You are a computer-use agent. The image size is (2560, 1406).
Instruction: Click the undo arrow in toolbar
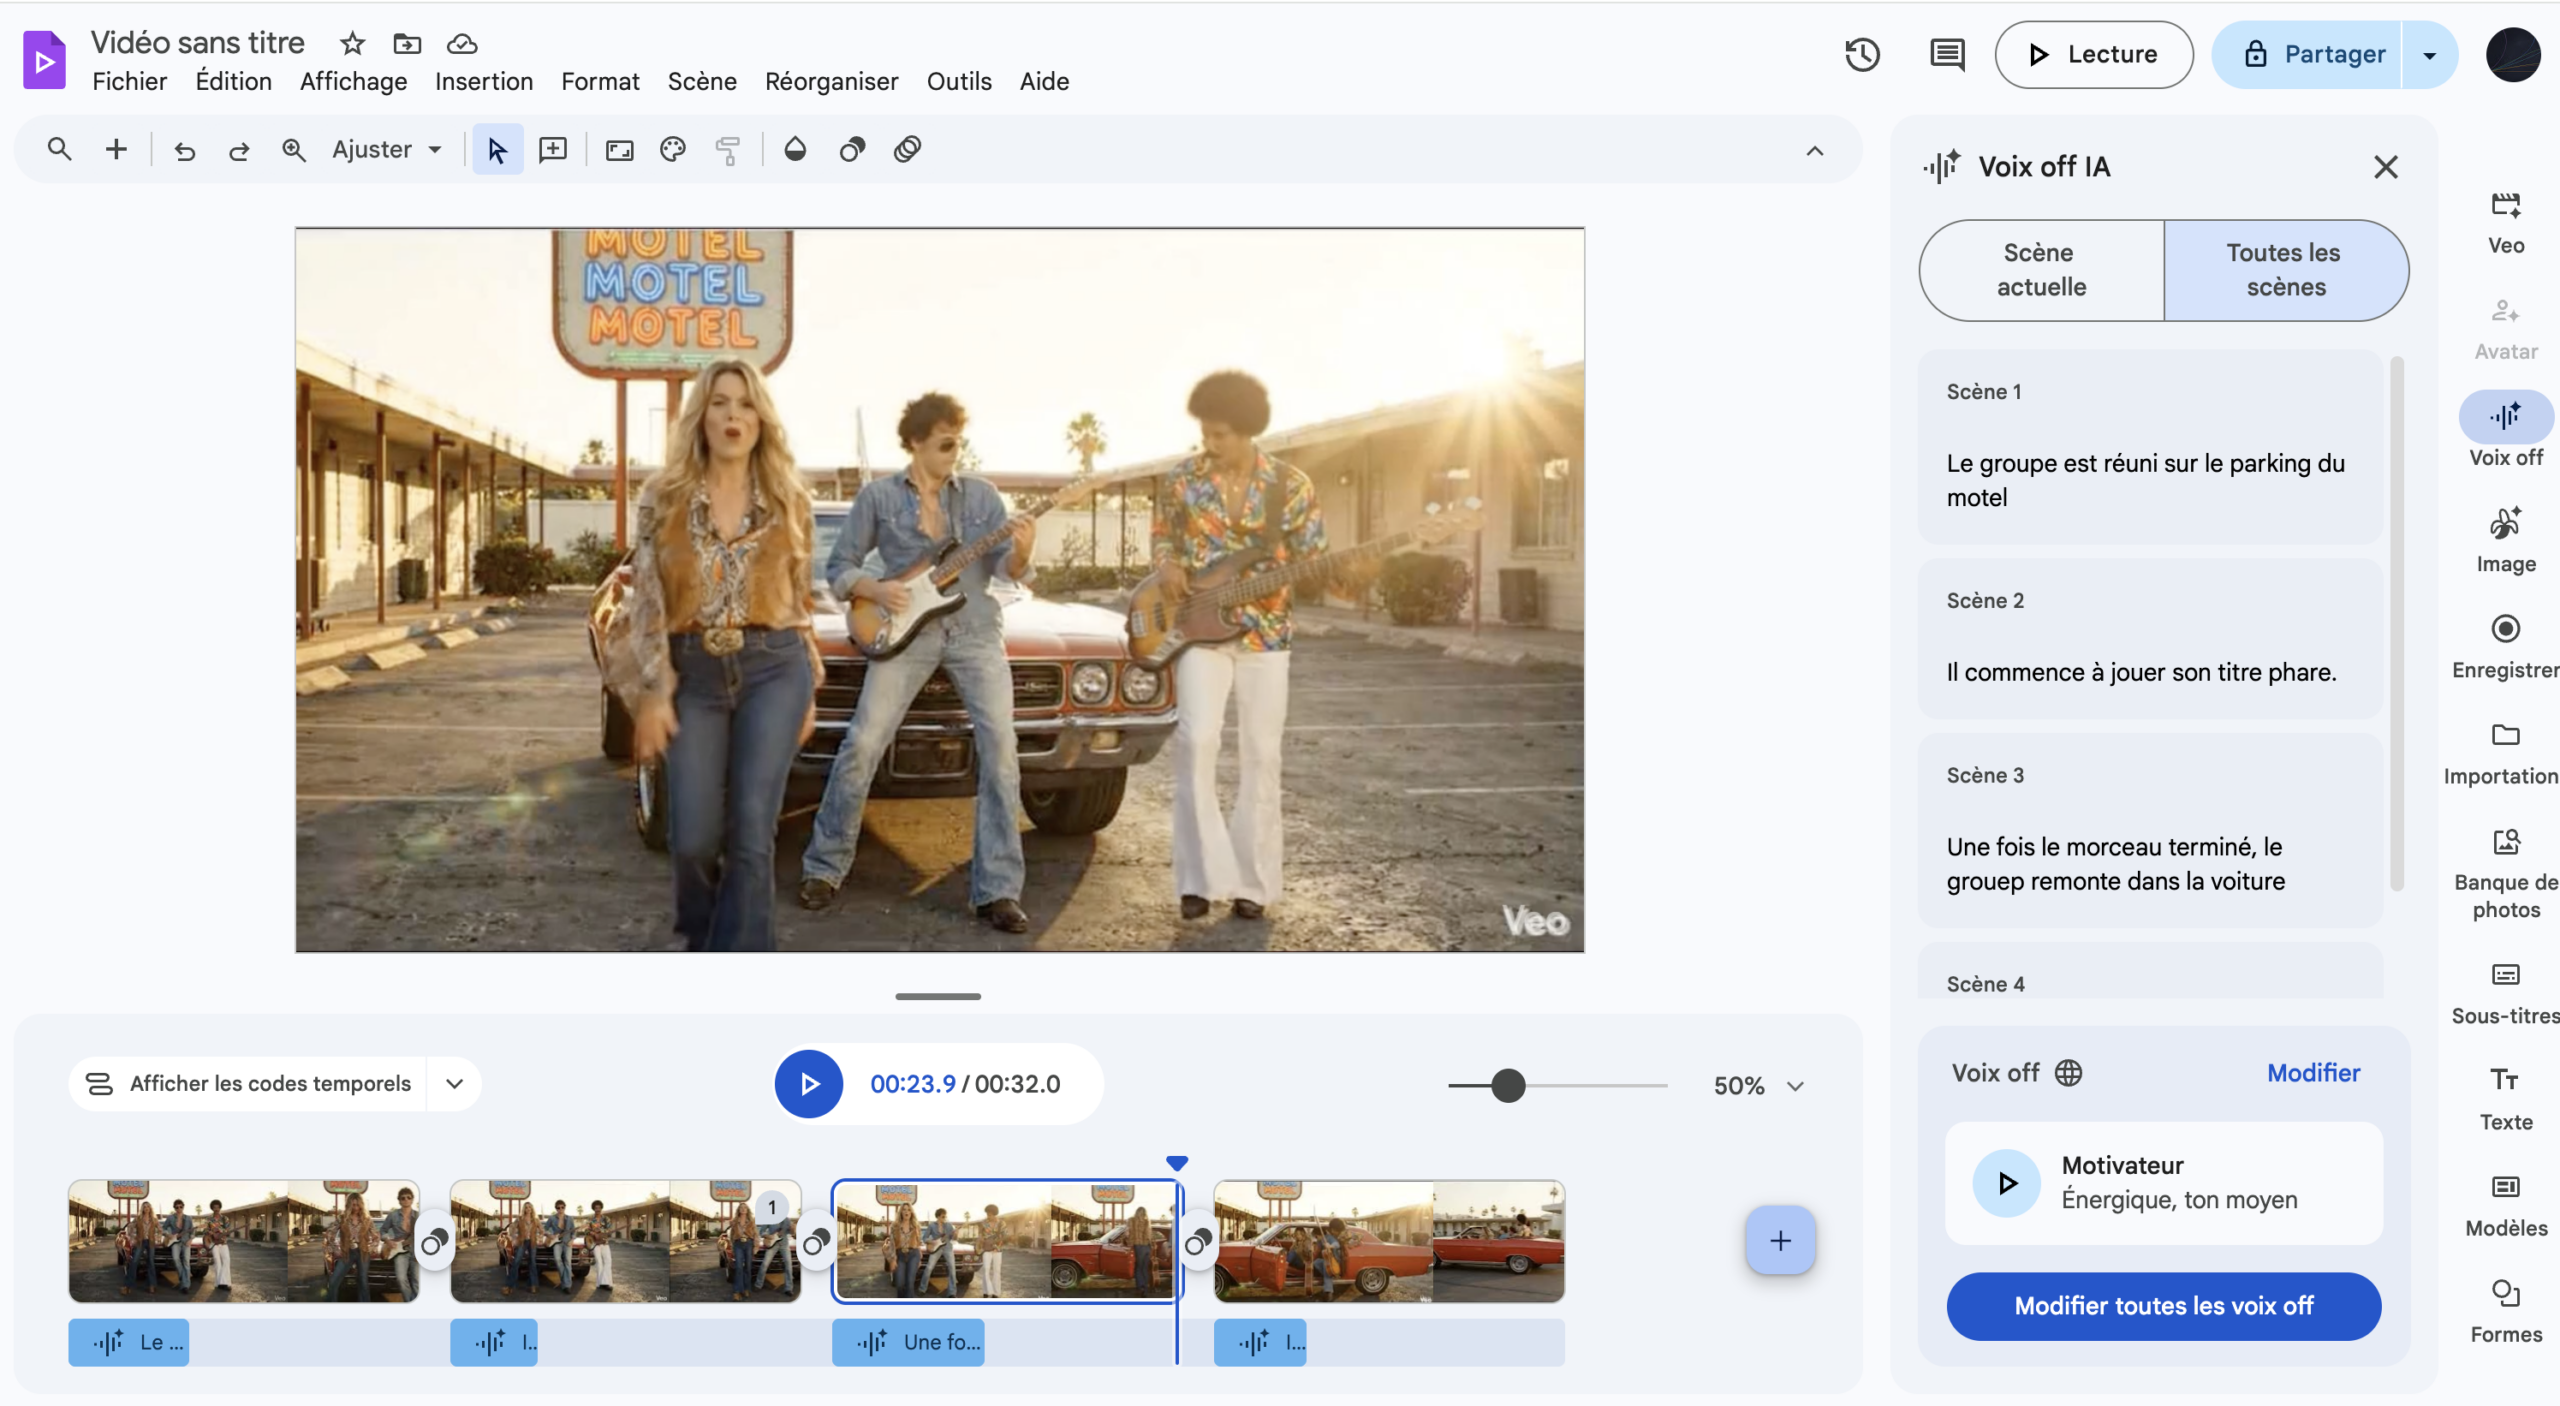click(x=185, y=151)
